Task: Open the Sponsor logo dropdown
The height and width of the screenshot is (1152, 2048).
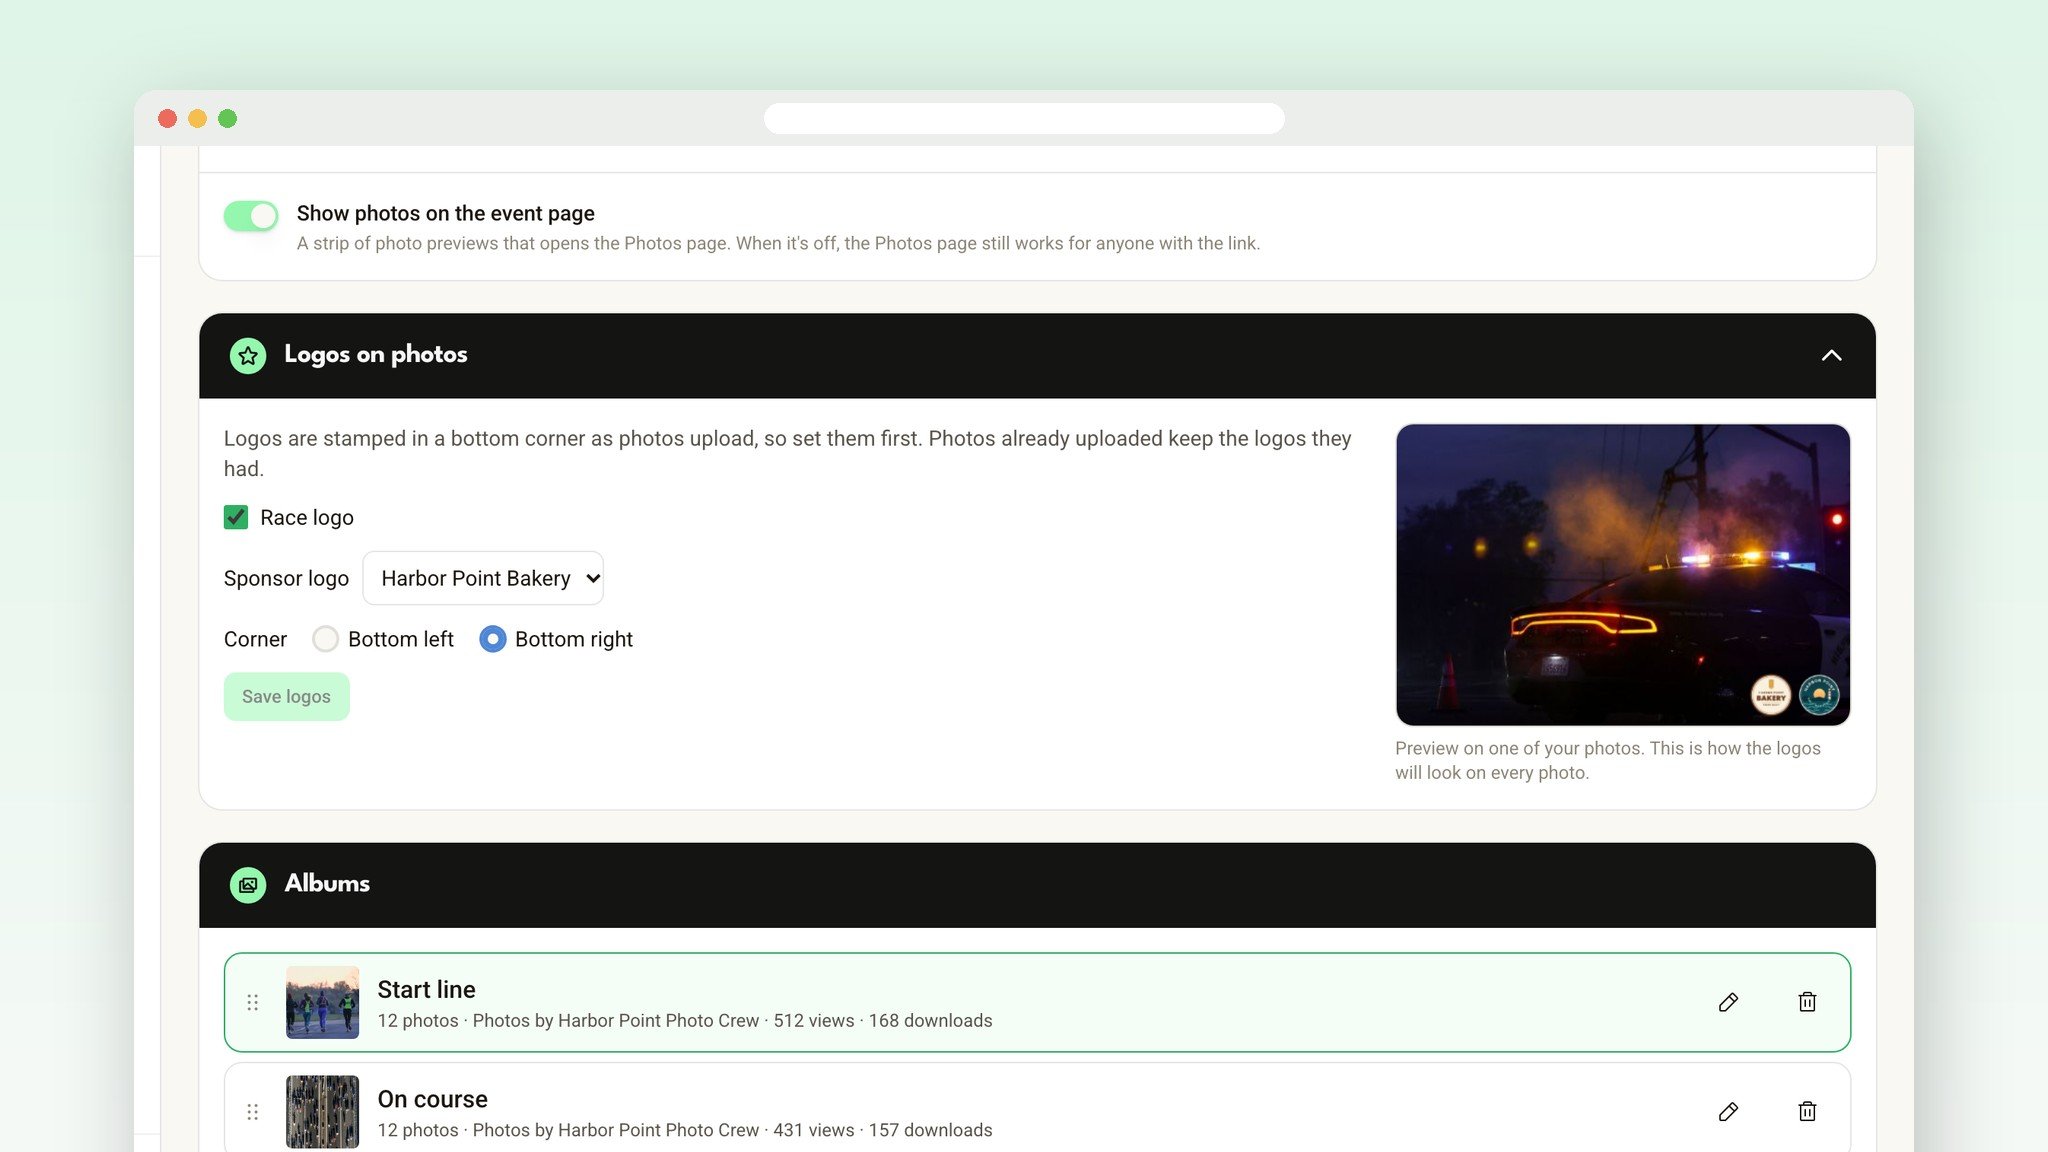Action: pos(483,578)
